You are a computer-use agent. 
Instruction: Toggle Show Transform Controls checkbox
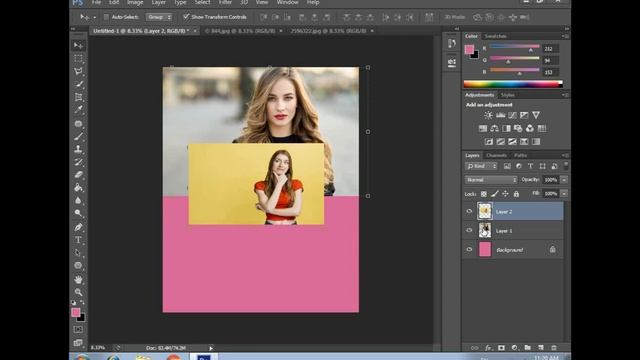[x=186, y=17]
